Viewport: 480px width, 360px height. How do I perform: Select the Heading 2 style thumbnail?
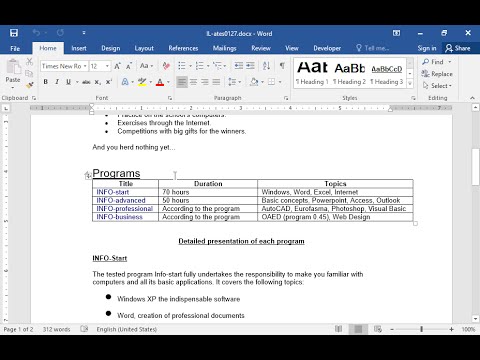[349, 73]
